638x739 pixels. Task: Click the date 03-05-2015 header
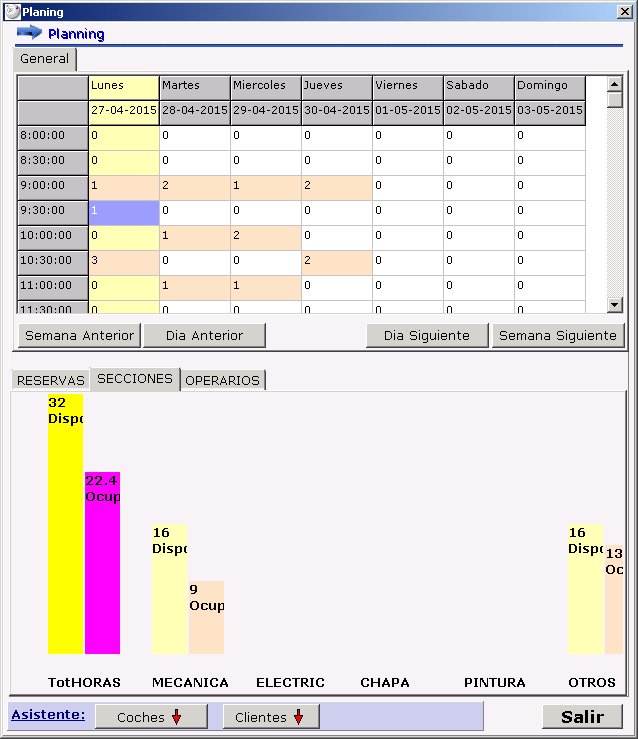[x=550, y=113]
